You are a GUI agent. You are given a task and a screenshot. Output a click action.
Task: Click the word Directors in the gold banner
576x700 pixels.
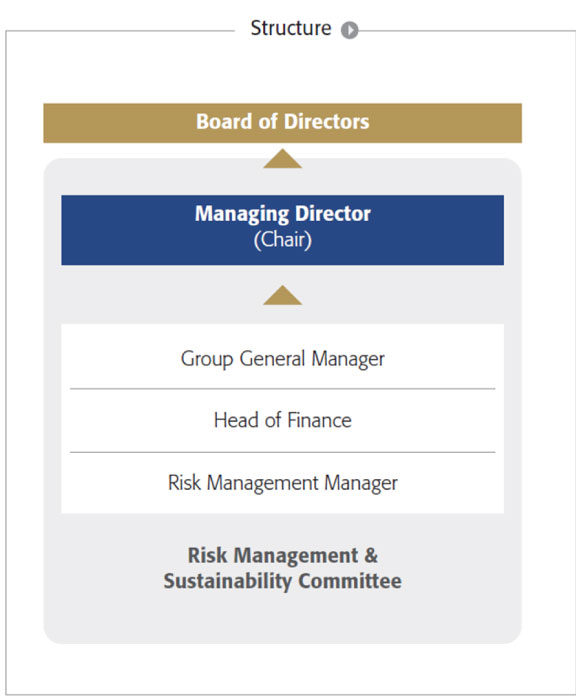tap(326, 121)
